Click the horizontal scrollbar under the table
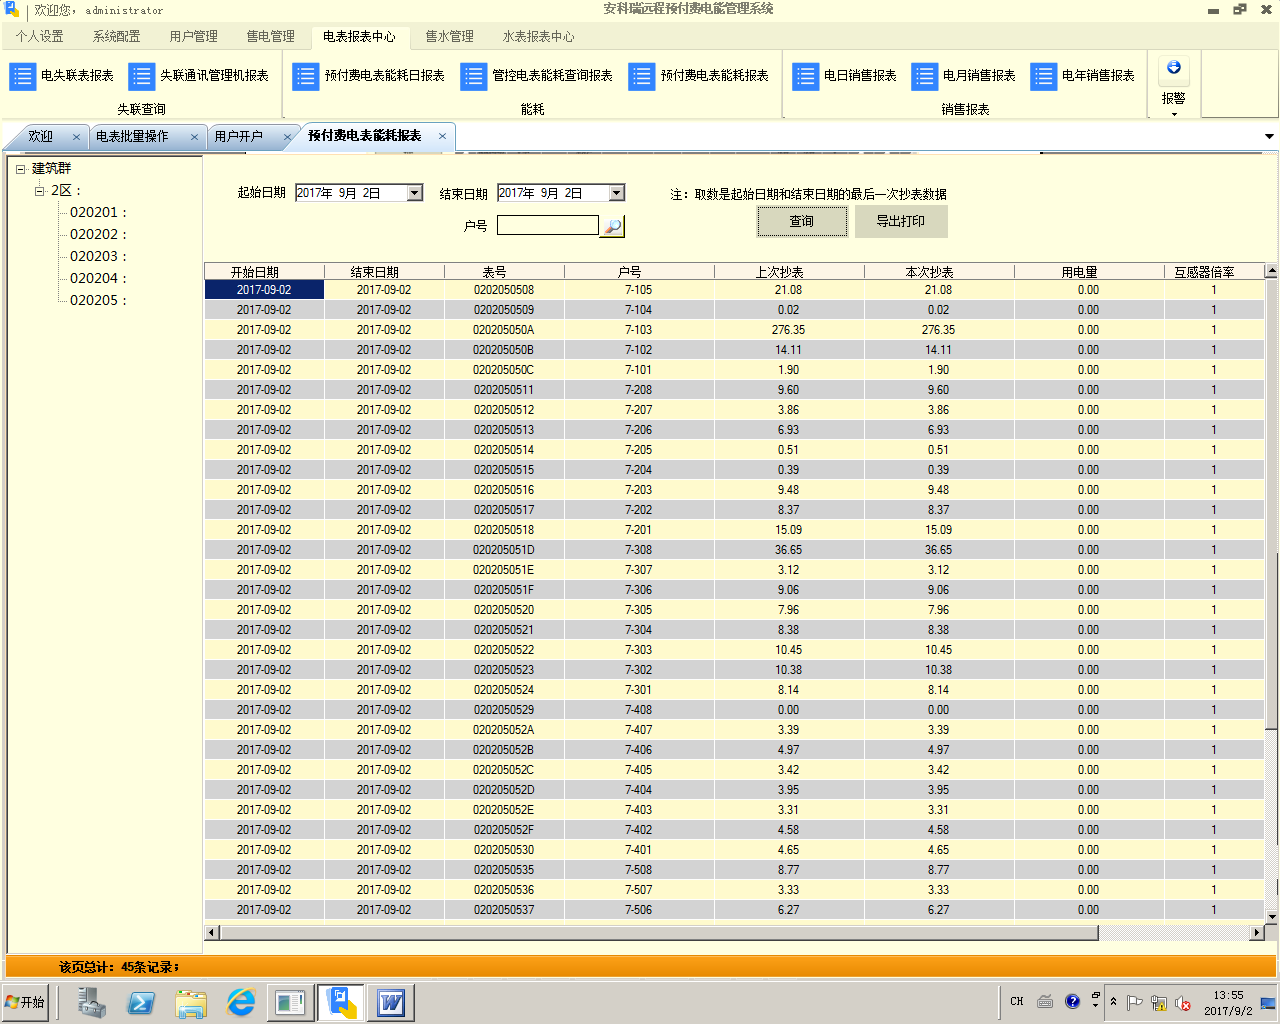Screen dimensions: 1280x1024 coord(660,933)
